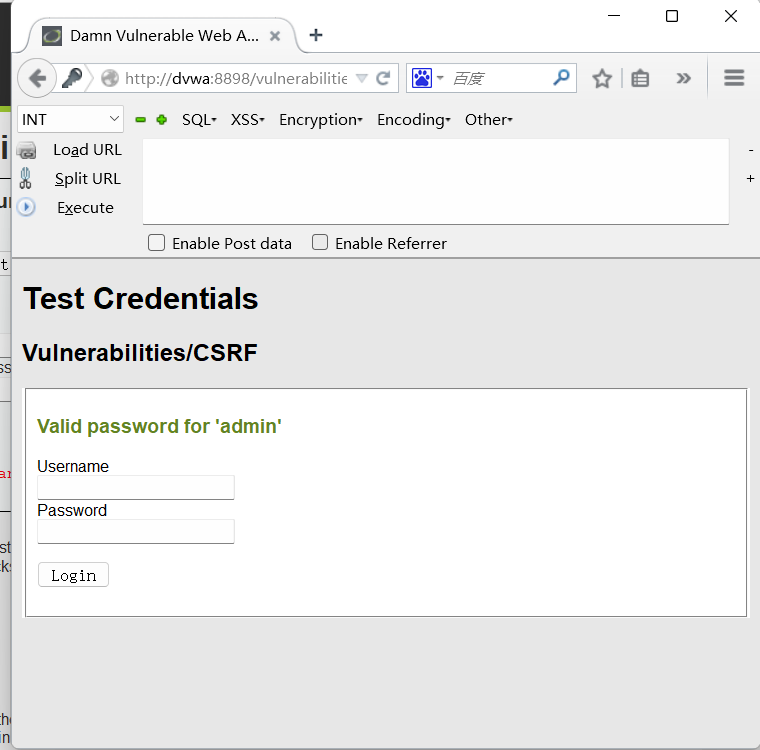Click the globe site identity icon
The width and height of the screenshot is (760, 750).
click(x=110, y=78)
